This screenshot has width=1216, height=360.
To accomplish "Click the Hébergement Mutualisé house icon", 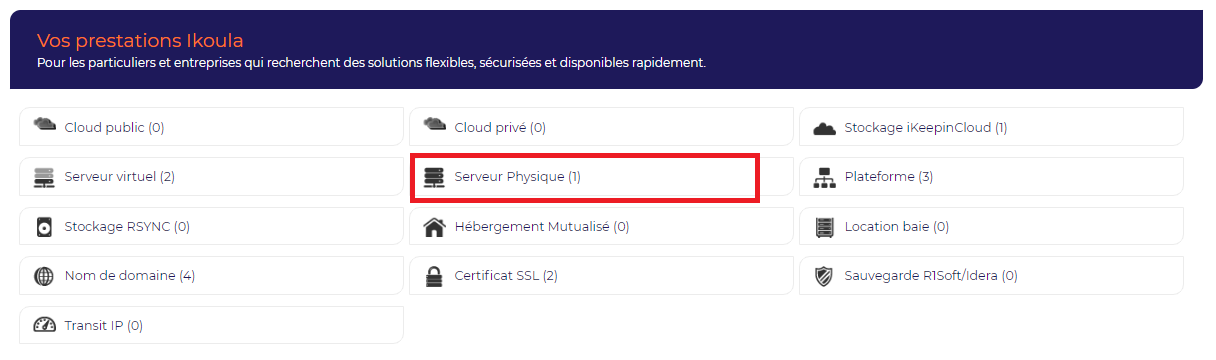I will click(x=434, y=226).
